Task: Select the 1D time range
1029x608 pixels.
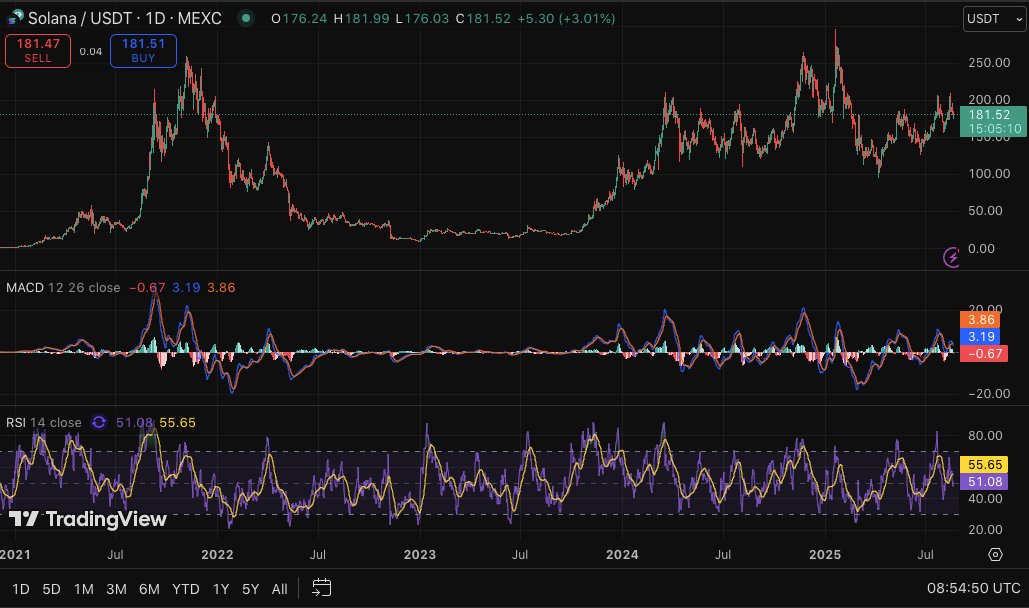Action: click(x=21, y=589)
